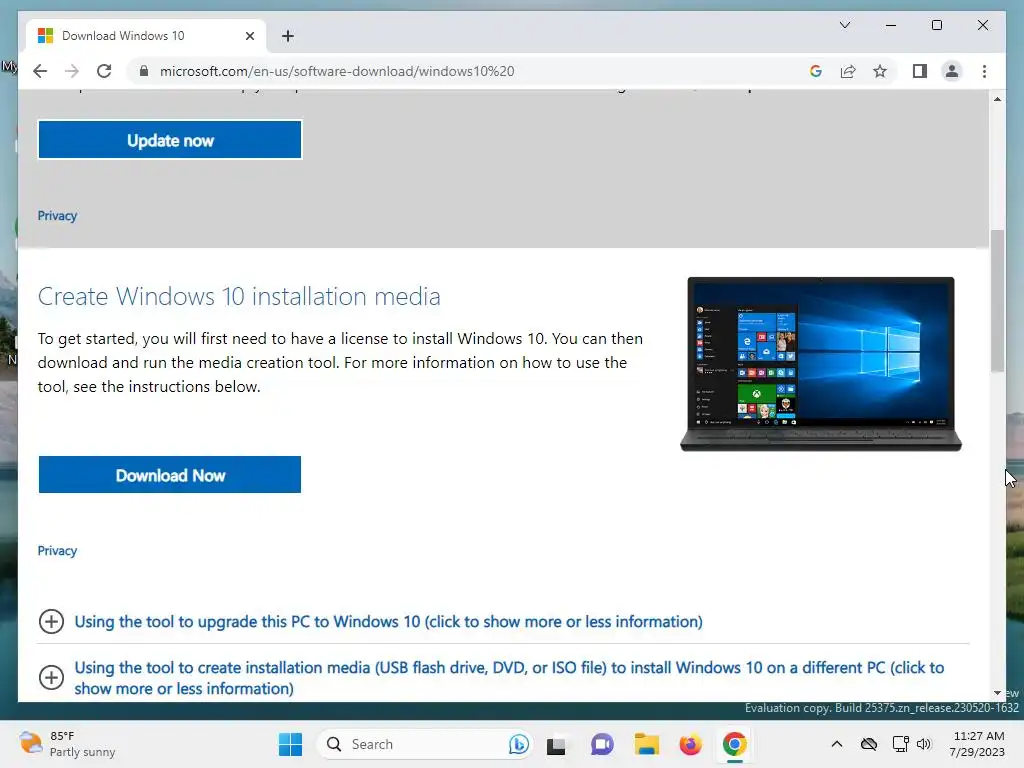1024x768 pixels.
Task: Click the scrollbar down arrow
Action: [997, 693]
